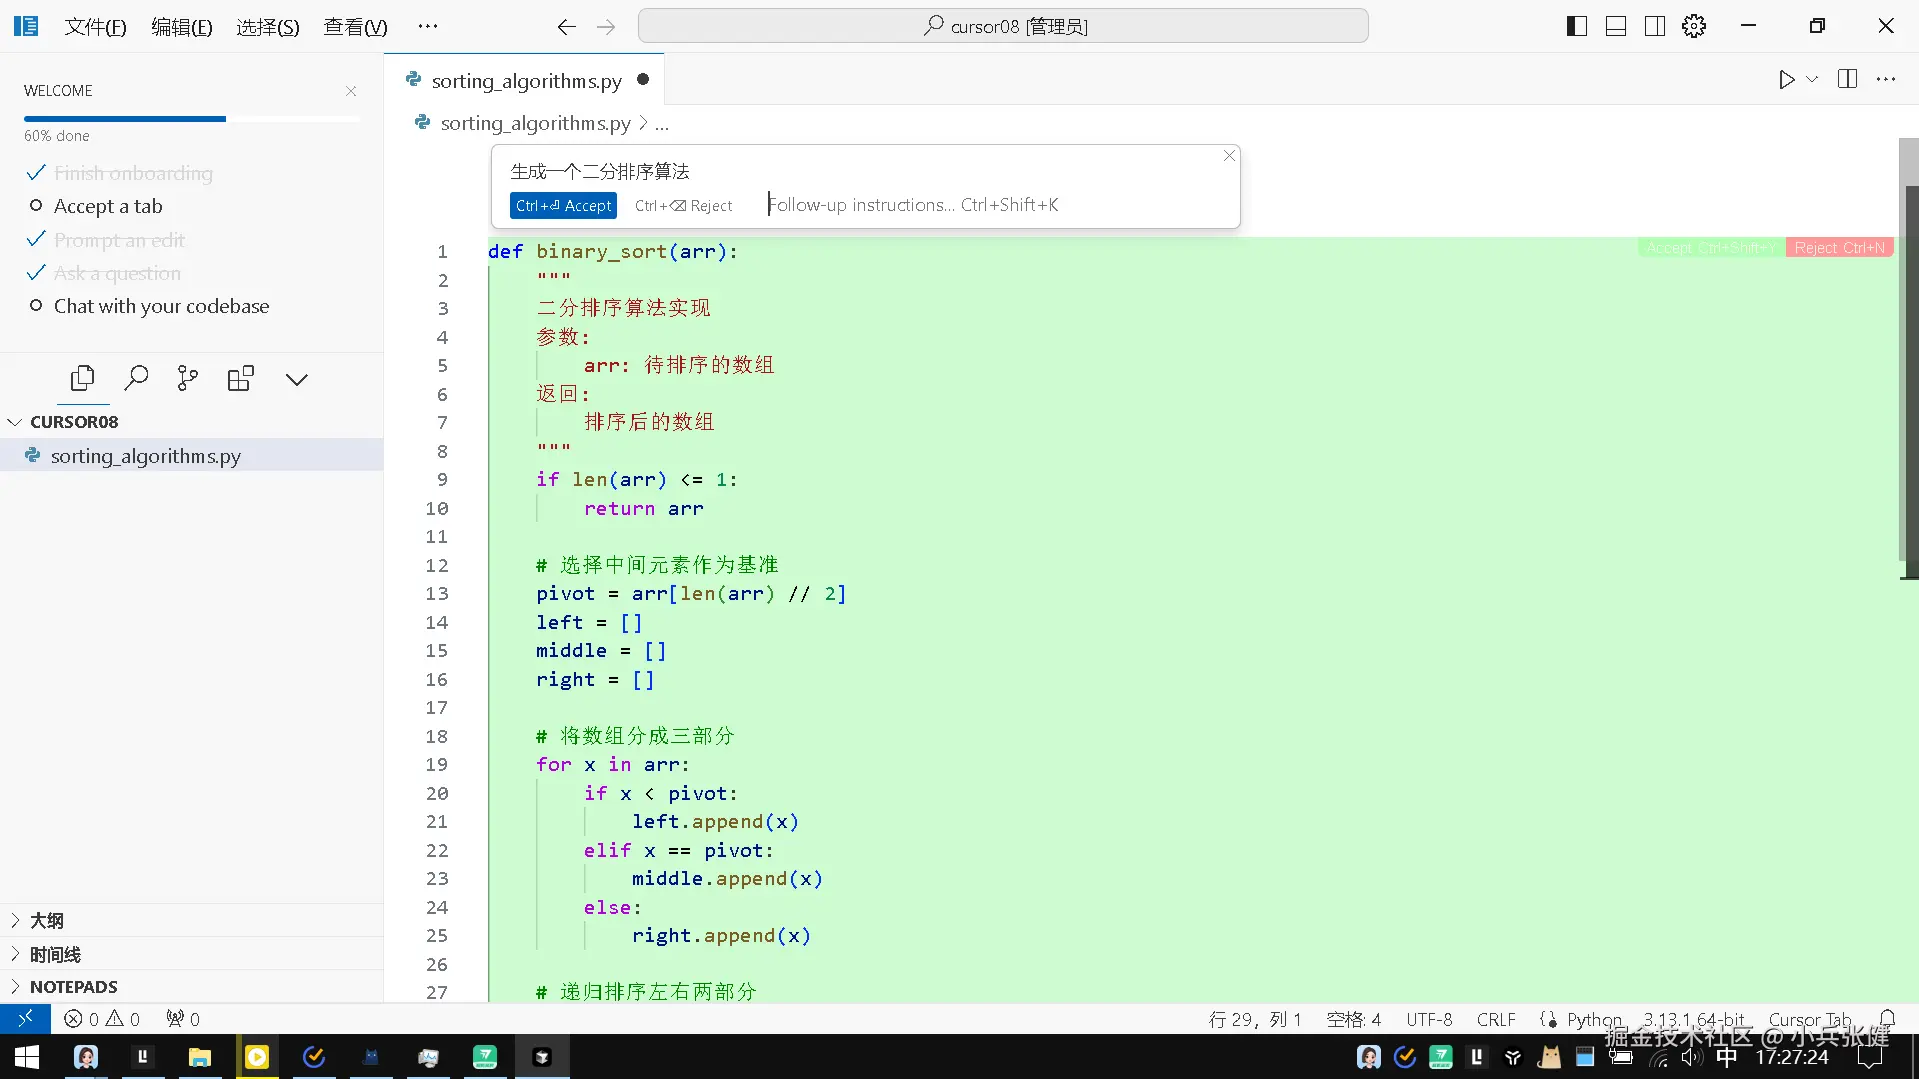The image size is (1919, 1079).
Task: Change file encoding UTF-8
Action: [x=1429, y=1019]
